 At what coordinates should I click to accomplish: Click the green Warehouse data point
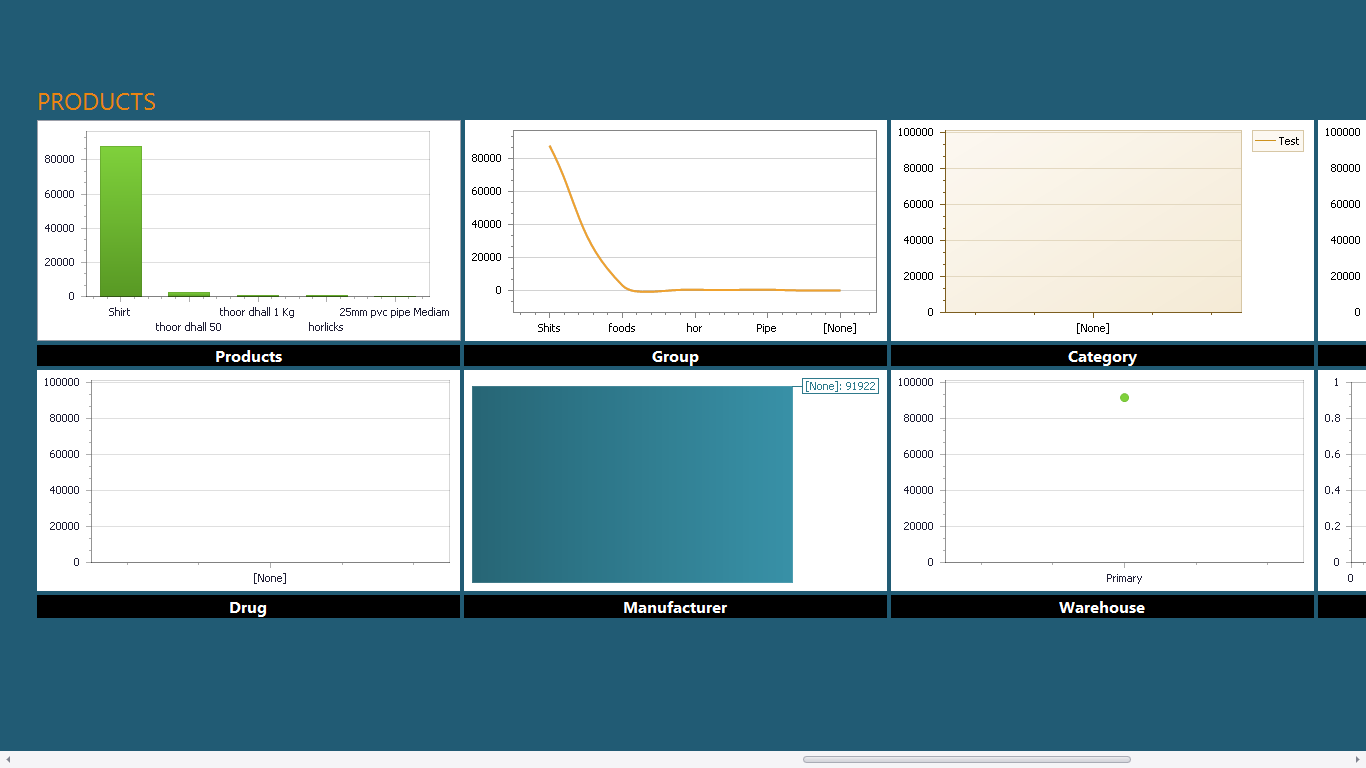point(1124,398)
